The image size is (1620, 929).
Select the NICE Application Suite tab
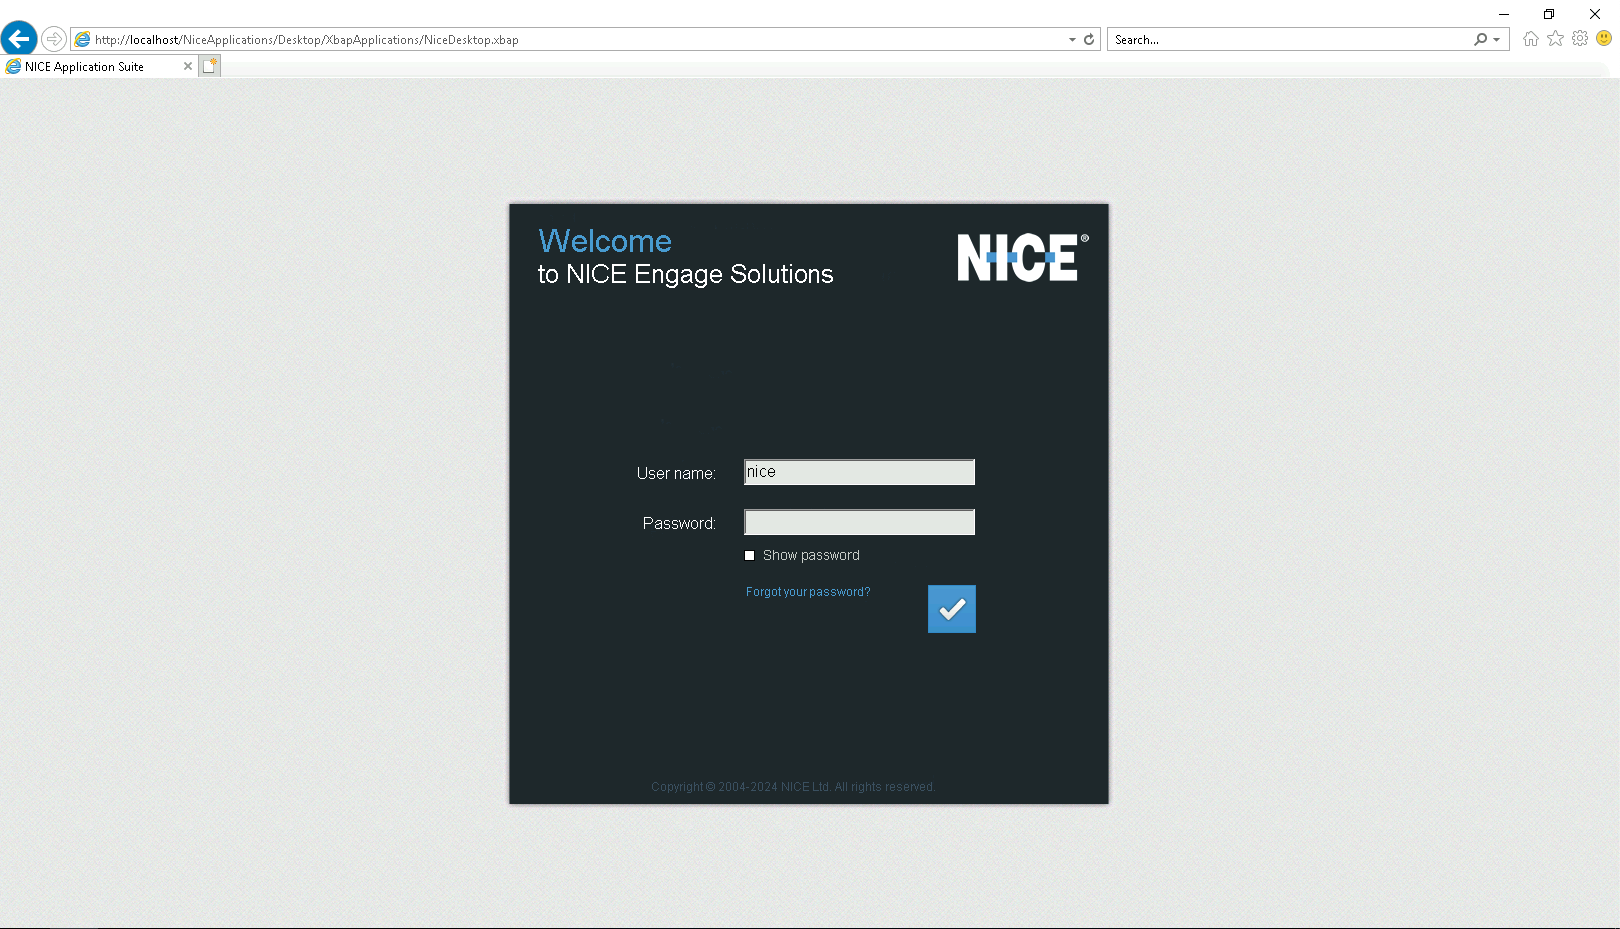click(x=85, y=67)
